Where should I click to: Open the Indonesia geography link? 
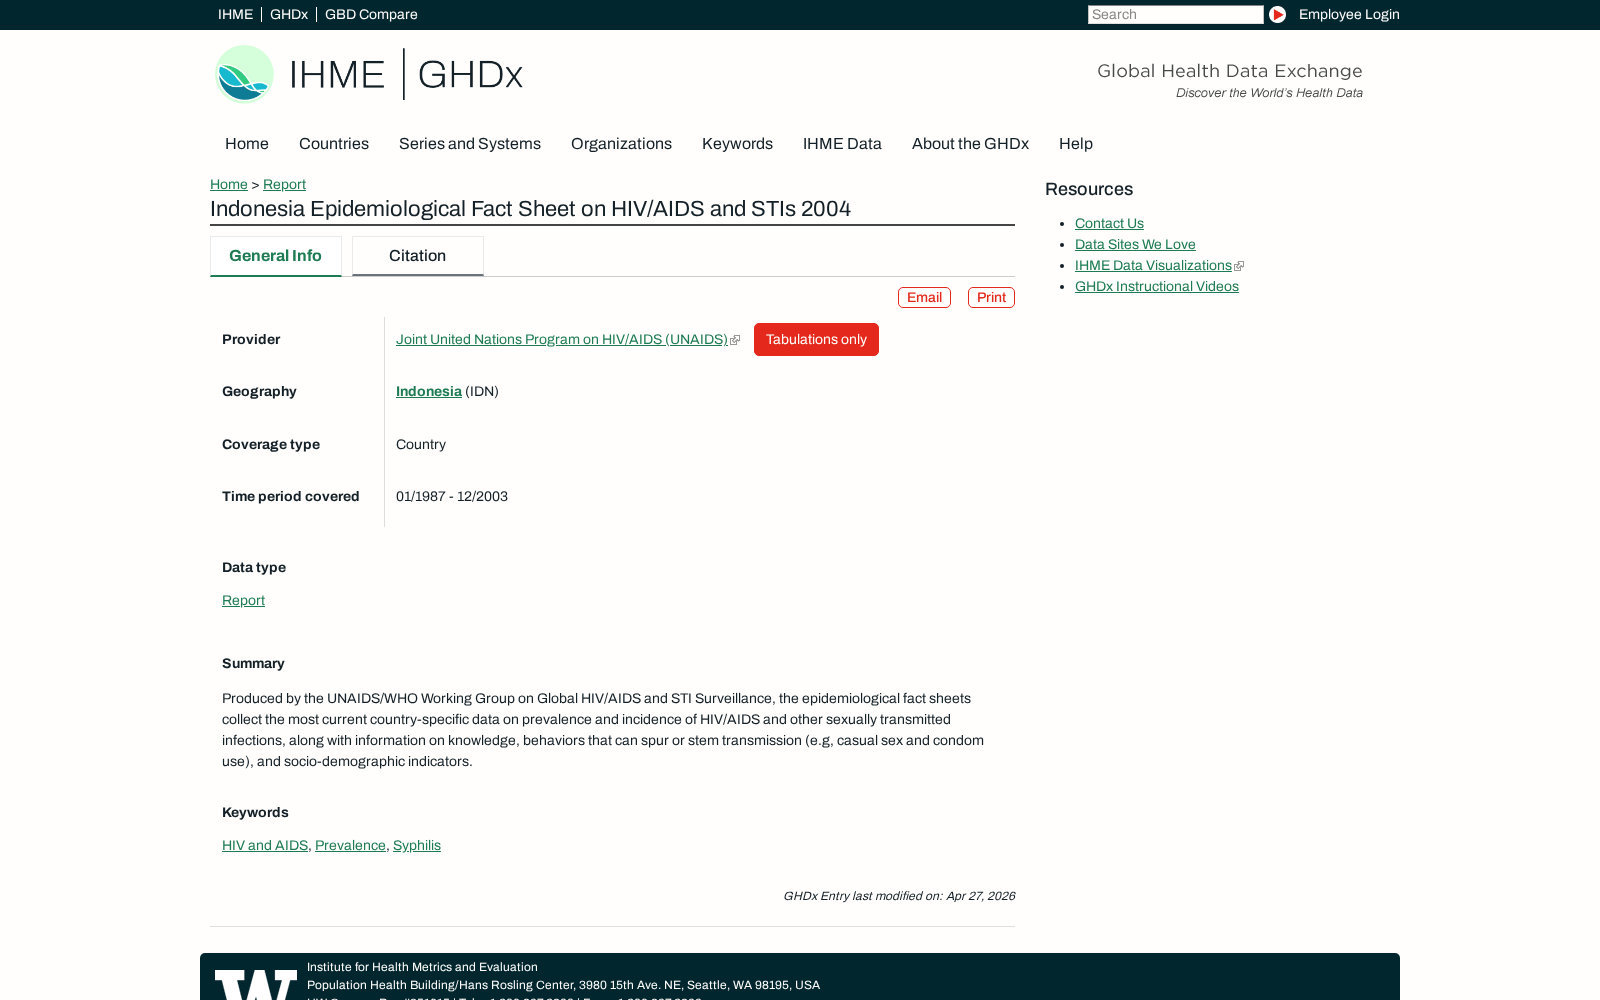(429, 391)
